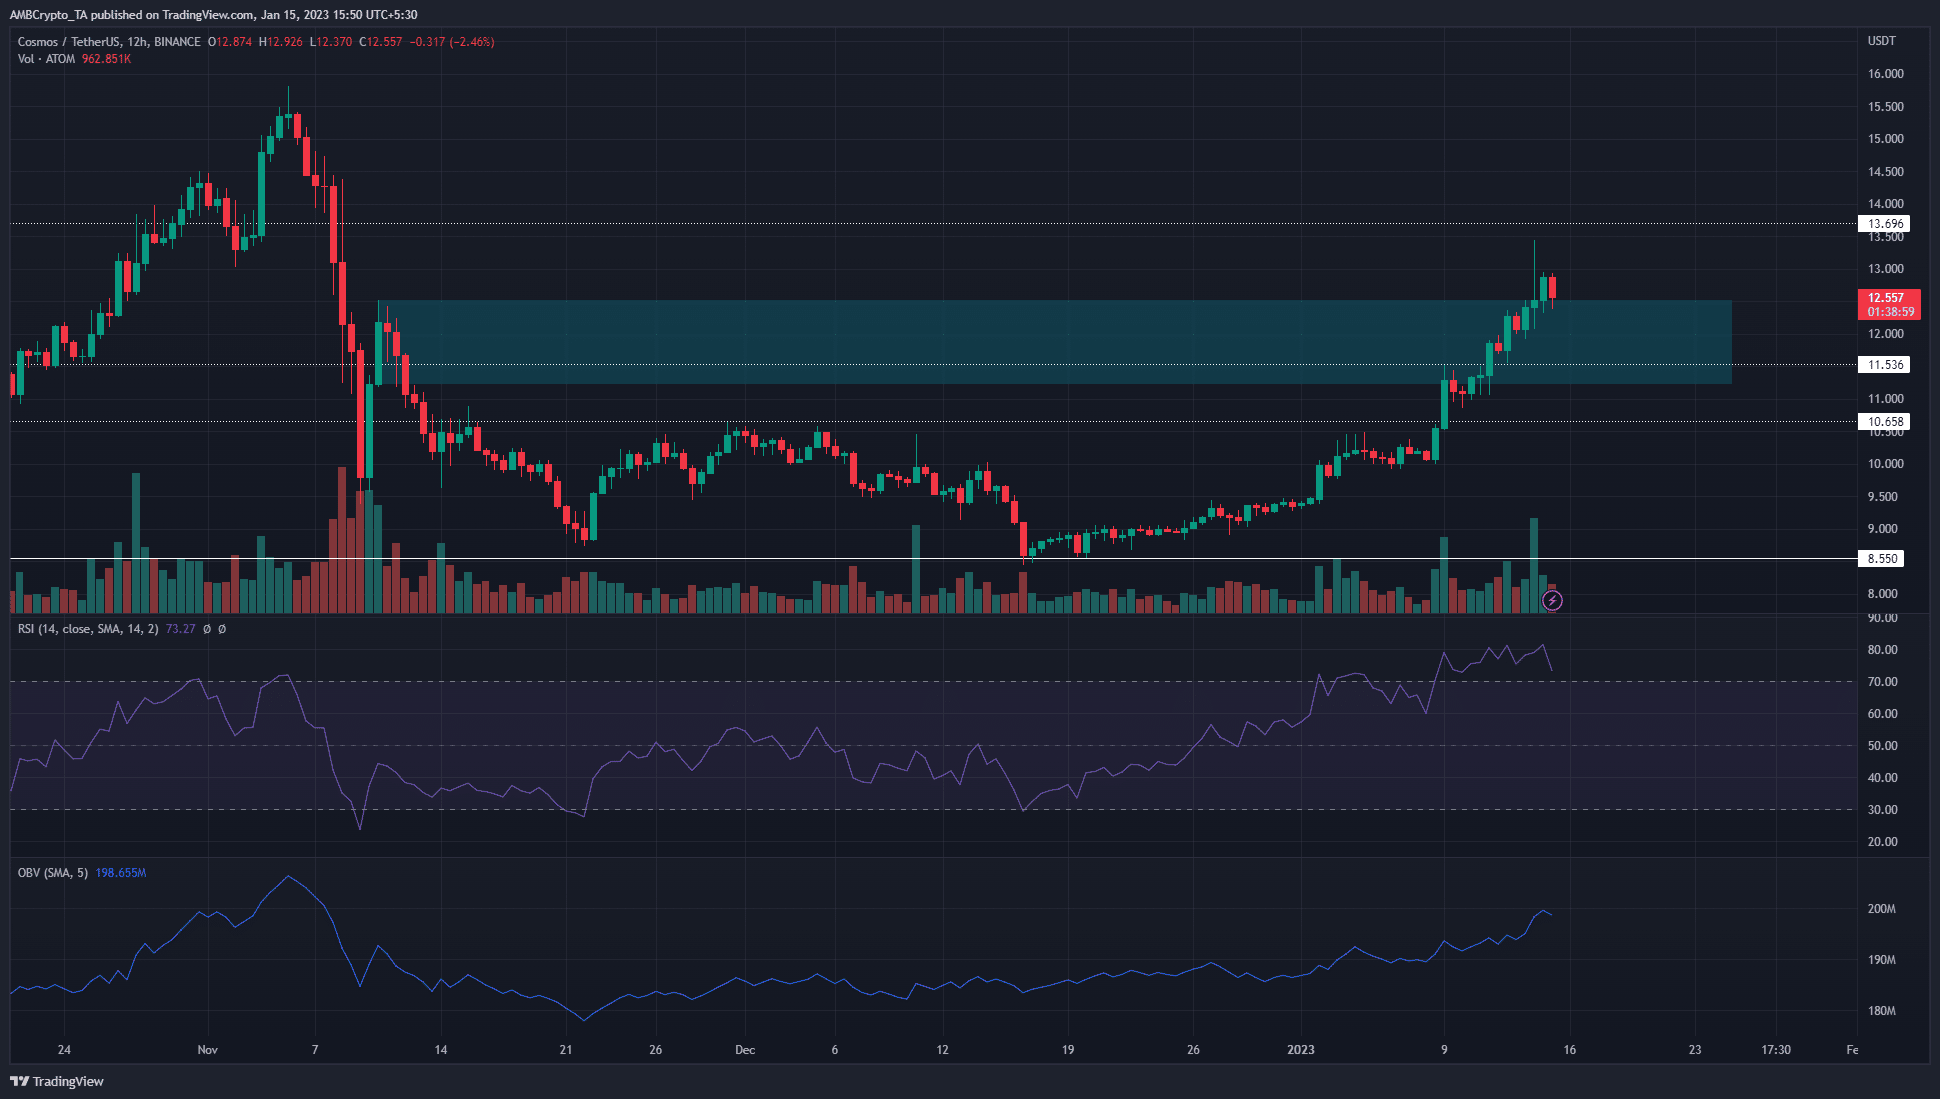
Task: Select the teal supply zone rectangle
Action: tap(1055, 342)
